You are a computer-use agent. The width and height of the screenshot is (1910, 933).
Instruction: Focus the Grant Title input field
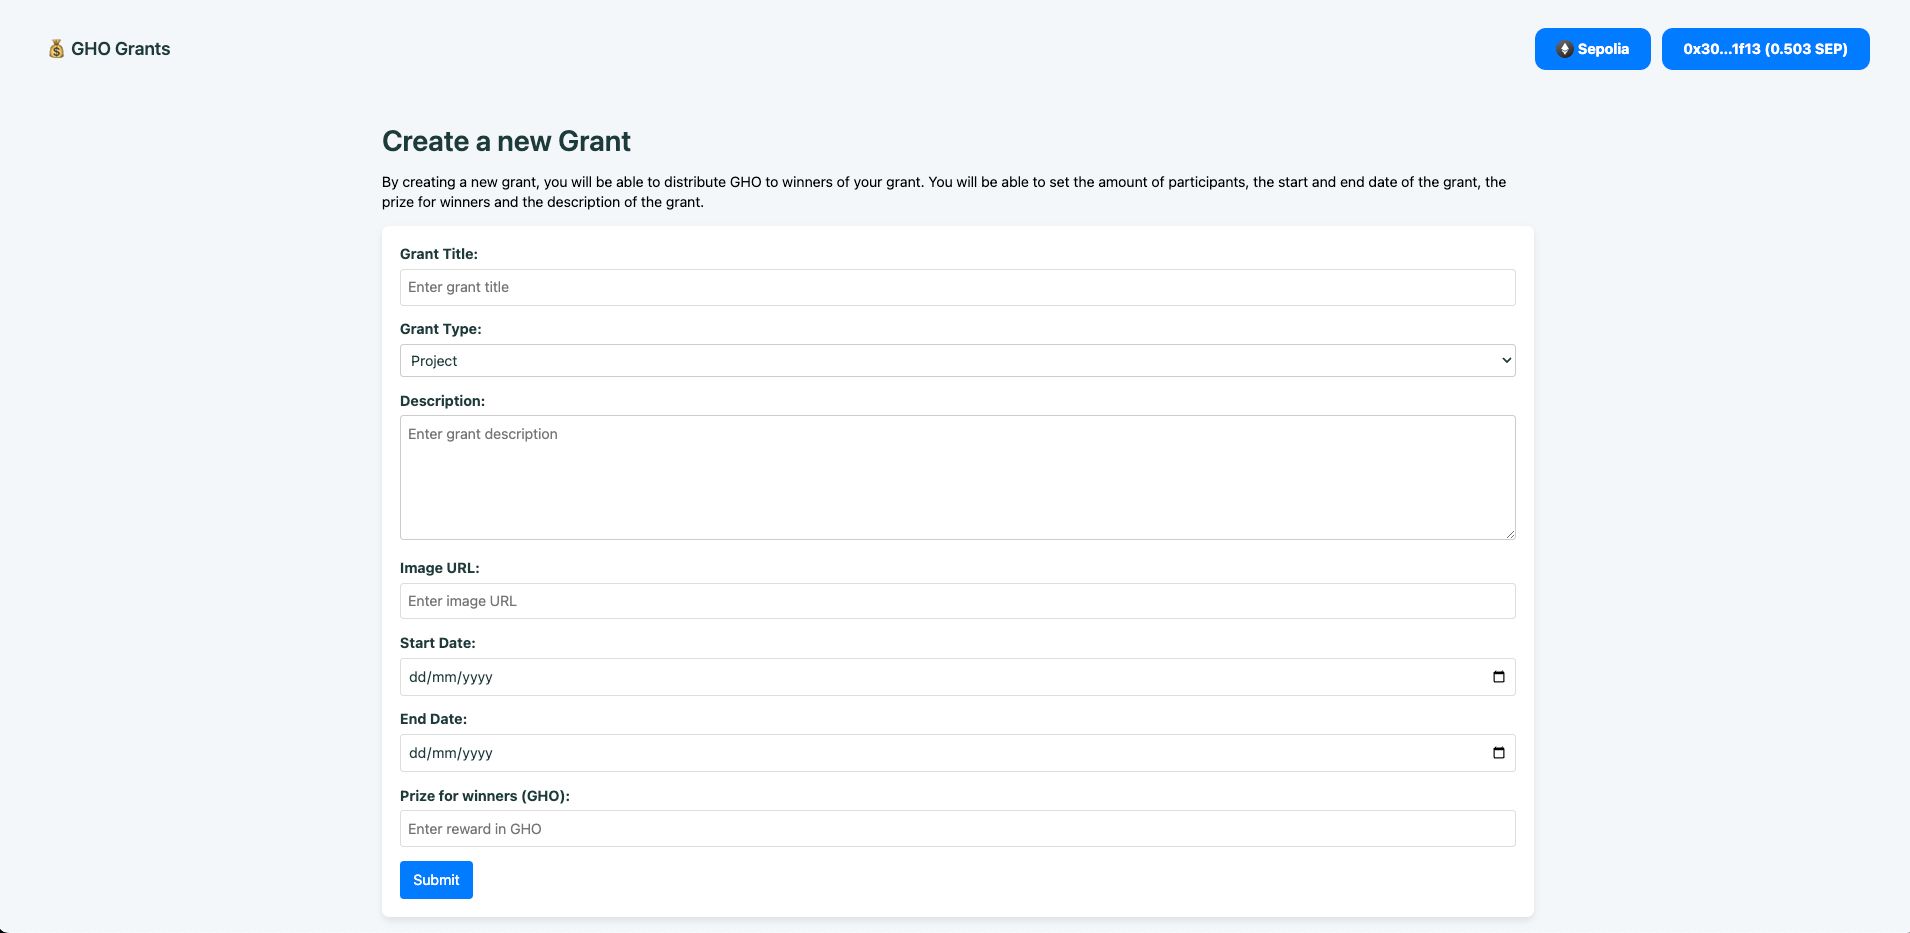tap(957, 287)
